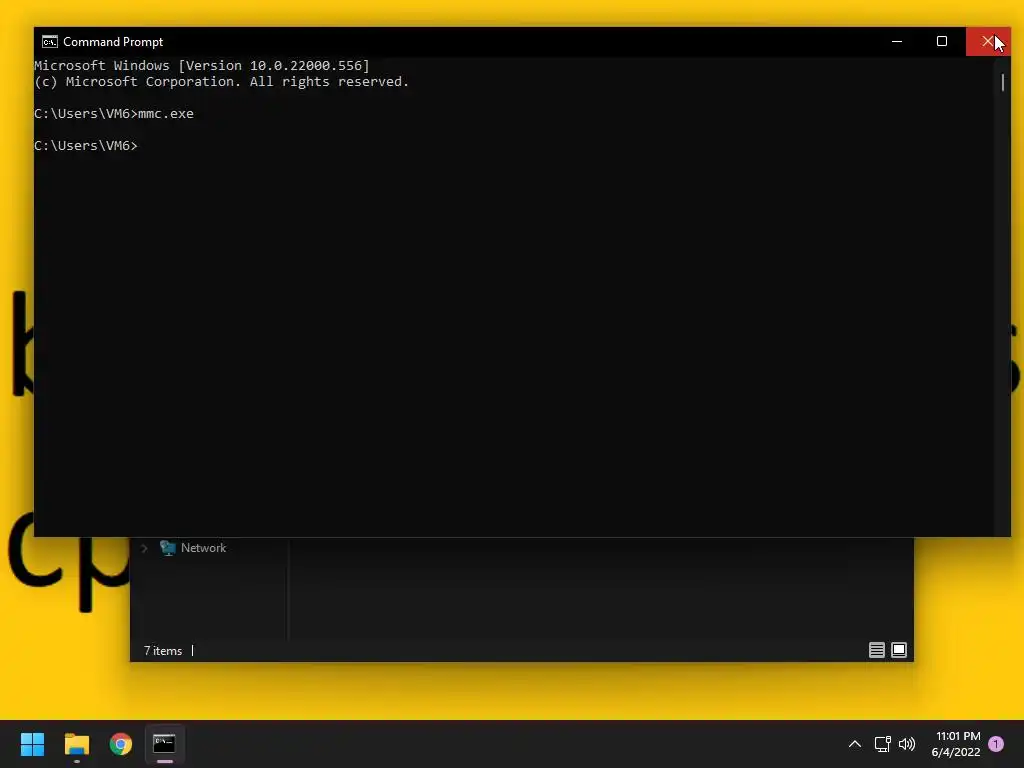Launch Google Chrome from the taskbar
Viewport: 1024px width, 768px height.
[x=121, y=744]
